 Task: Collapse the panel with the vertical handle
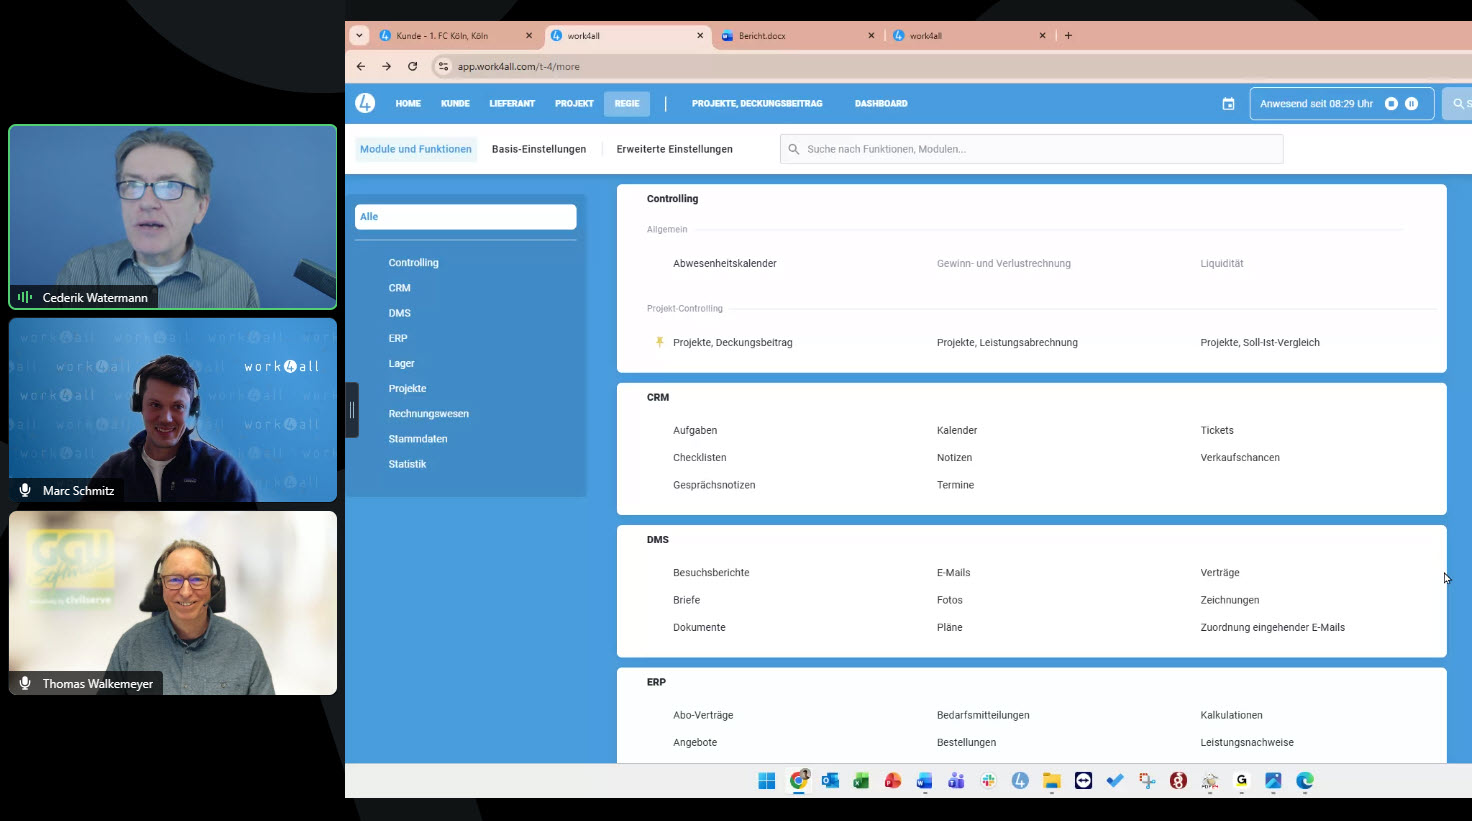coord(352,410)
